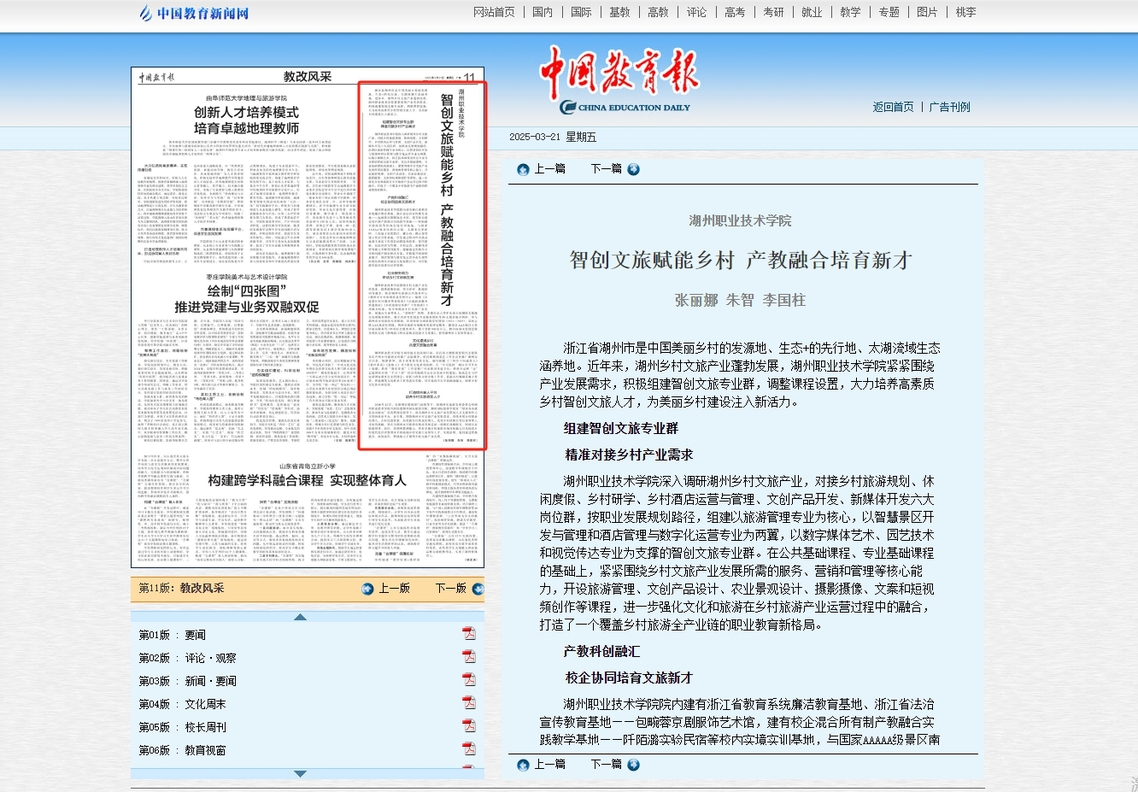This screenshot has width=1138, height=792.
Task: Select the highlighted 智创文旅赋能乡村 article on the thumbnail
Action: (422, 265)
